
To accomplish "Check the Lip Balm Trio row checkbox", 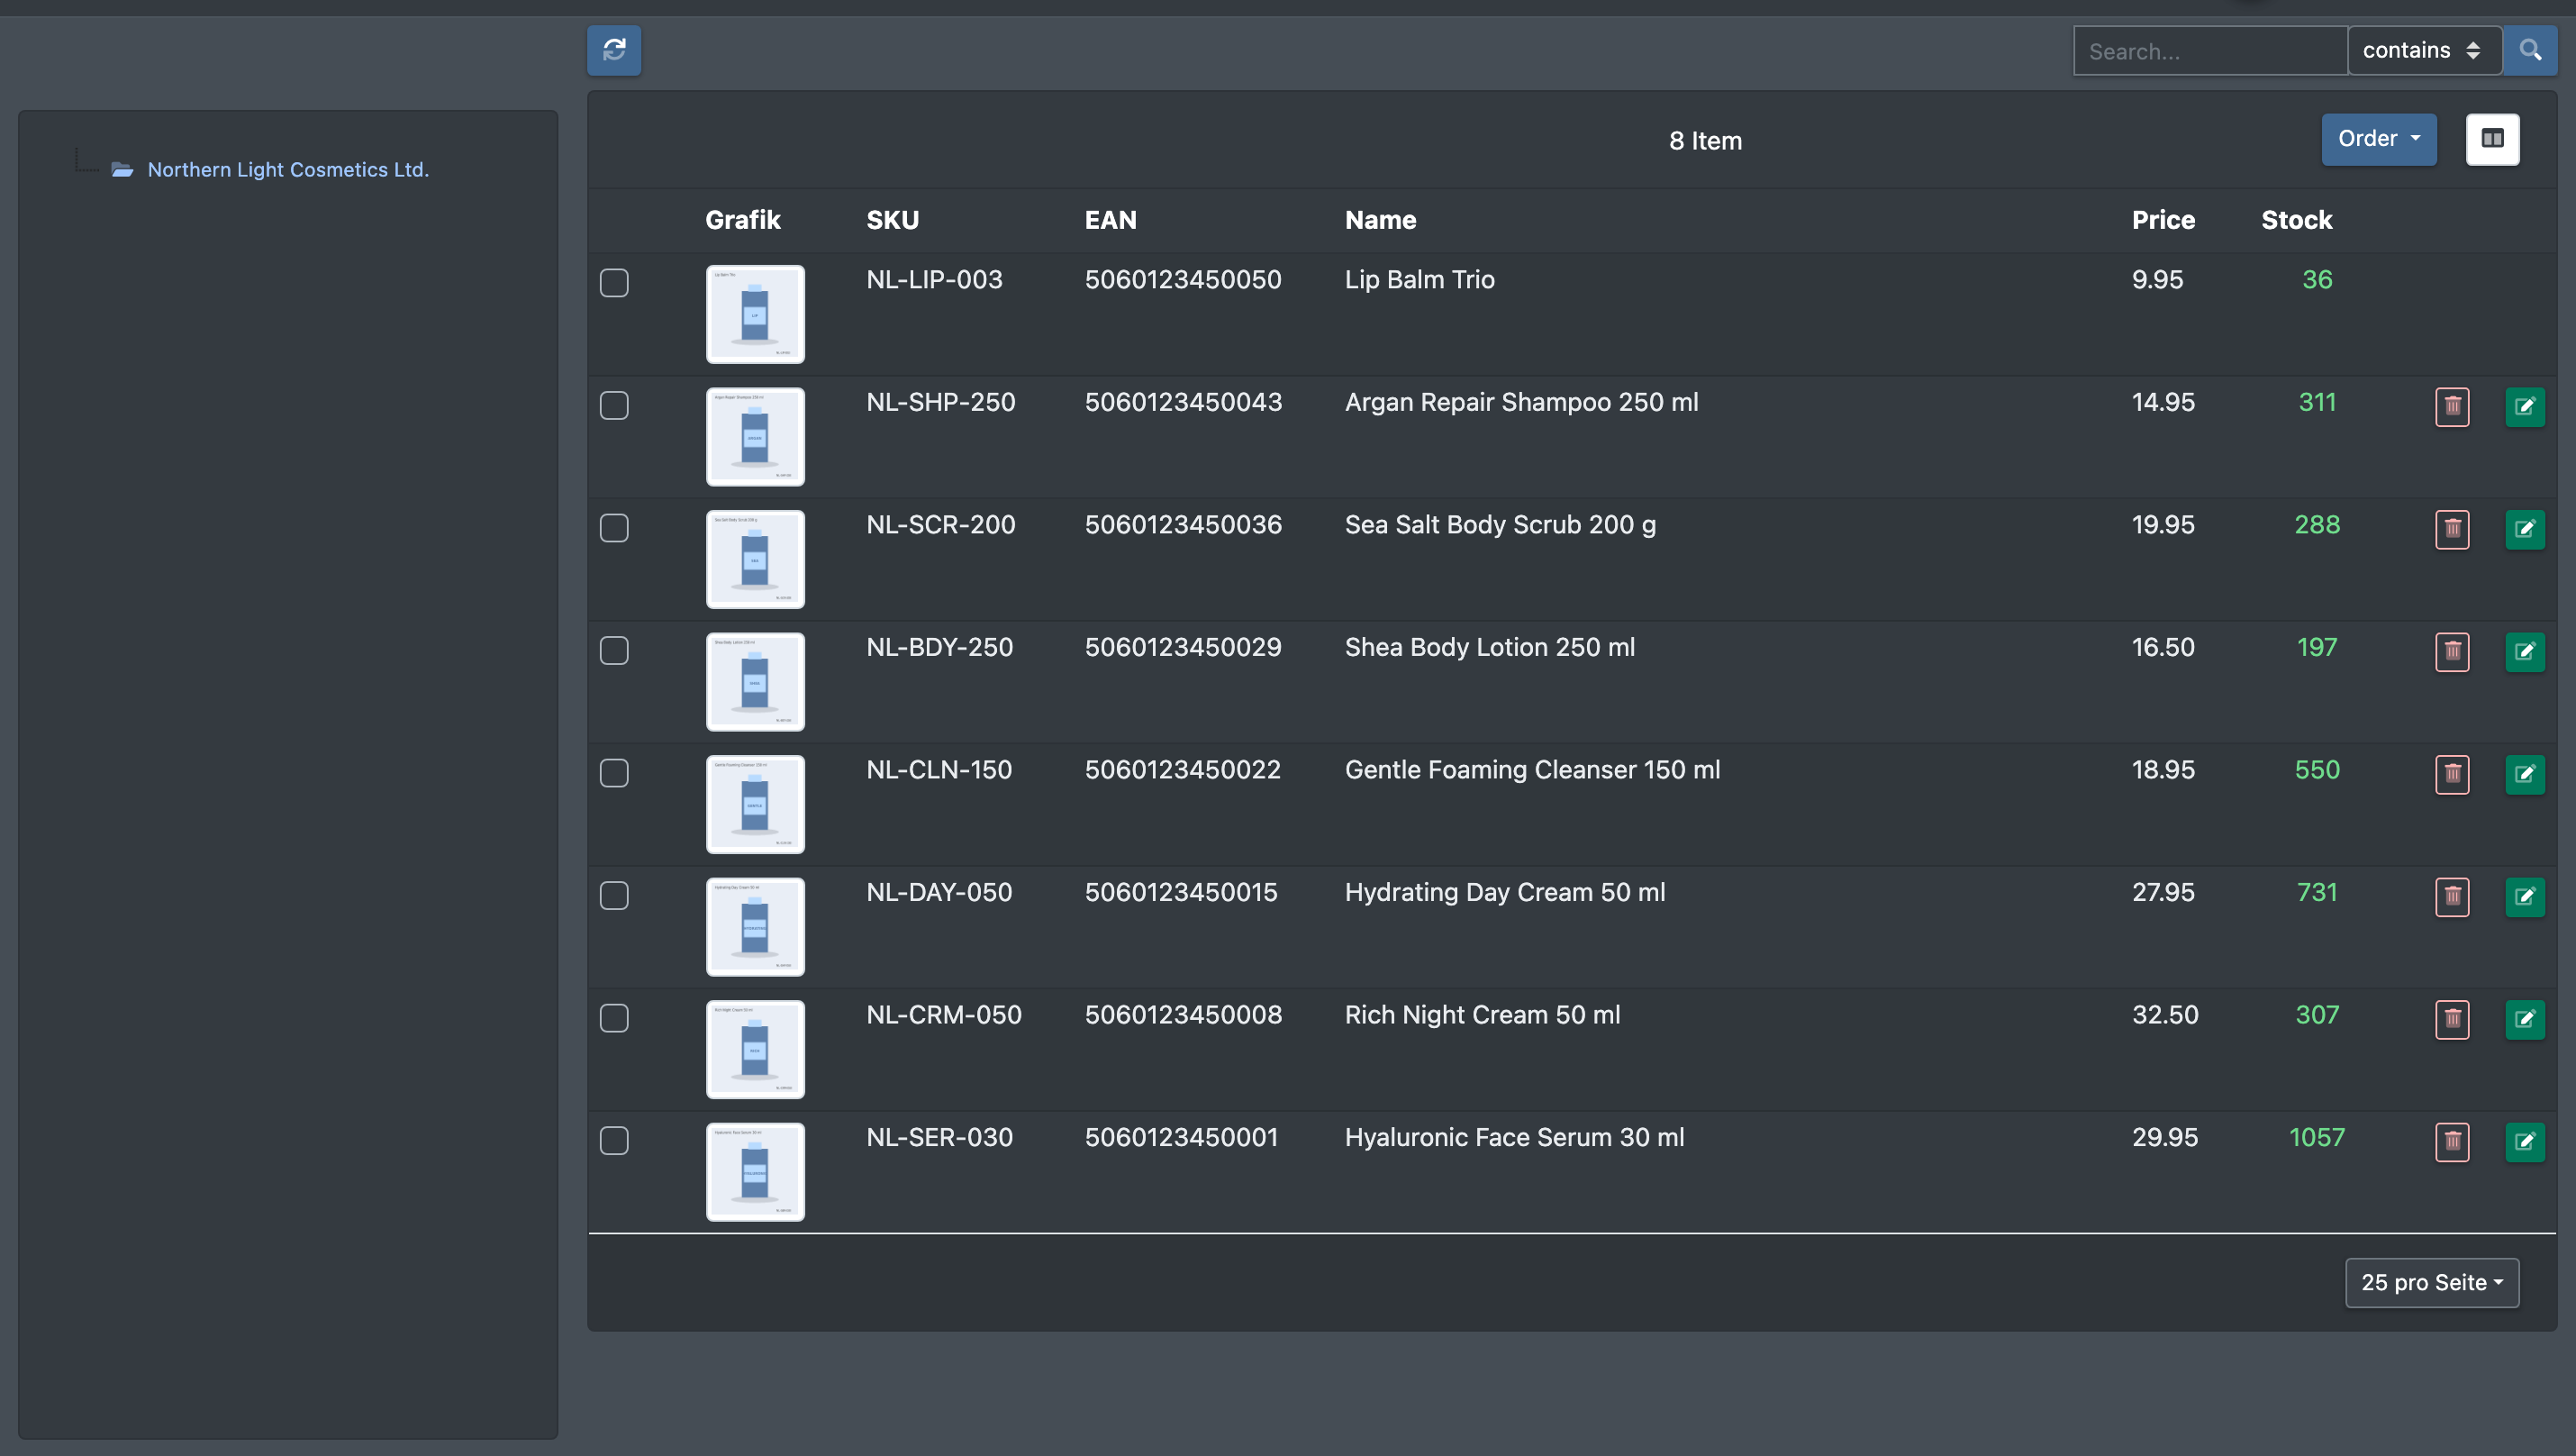I will 614,283.
